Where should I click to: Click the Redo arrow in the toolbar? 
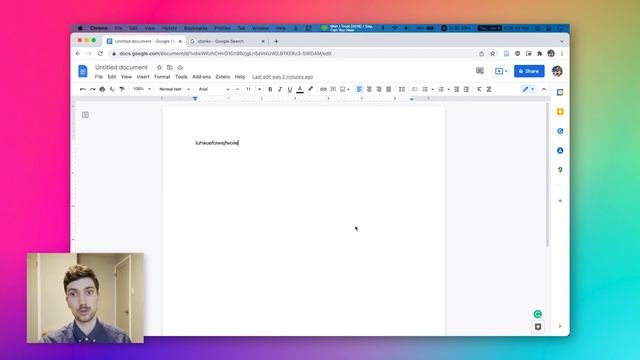coord(93,89)
